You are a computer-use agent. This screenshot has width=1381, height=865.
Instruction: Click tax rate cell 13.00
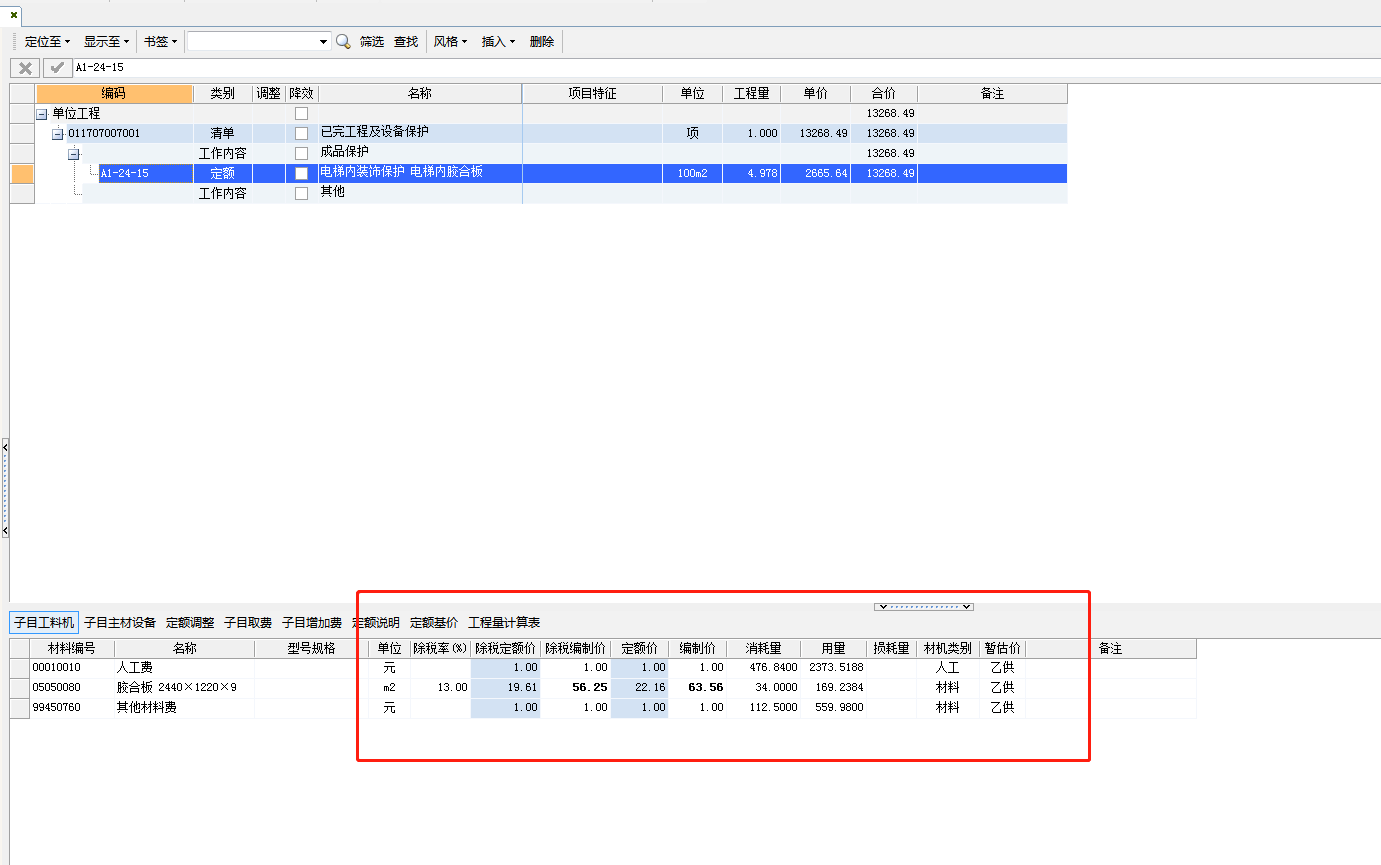click(x=440, y=688)
